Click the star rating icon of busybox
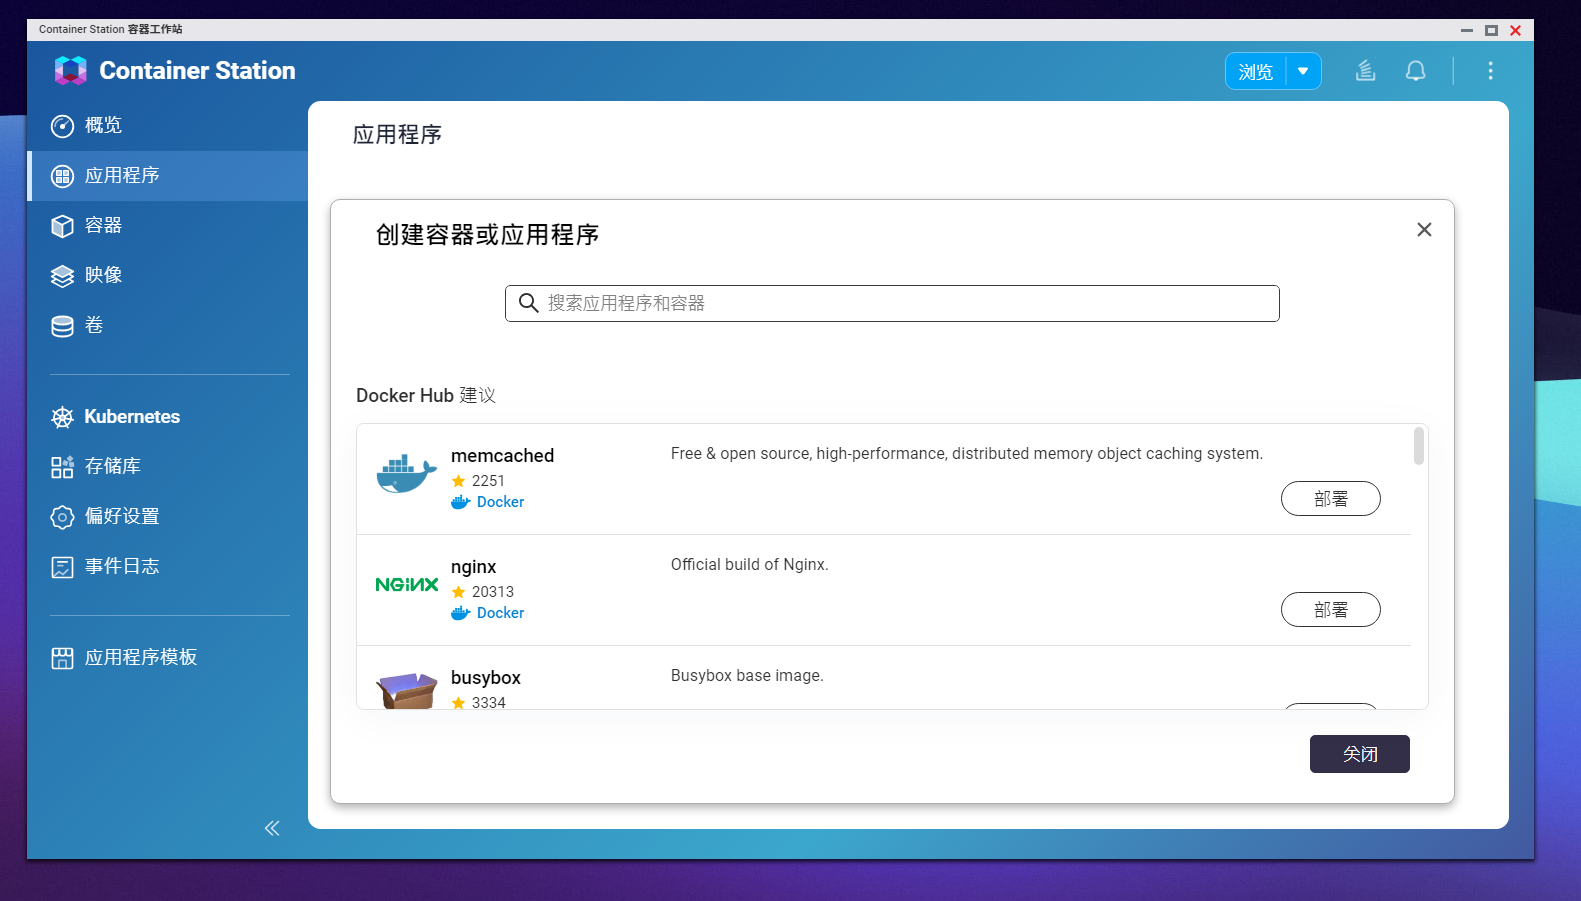Screen dimensions: 1581x901 (459, 703)
